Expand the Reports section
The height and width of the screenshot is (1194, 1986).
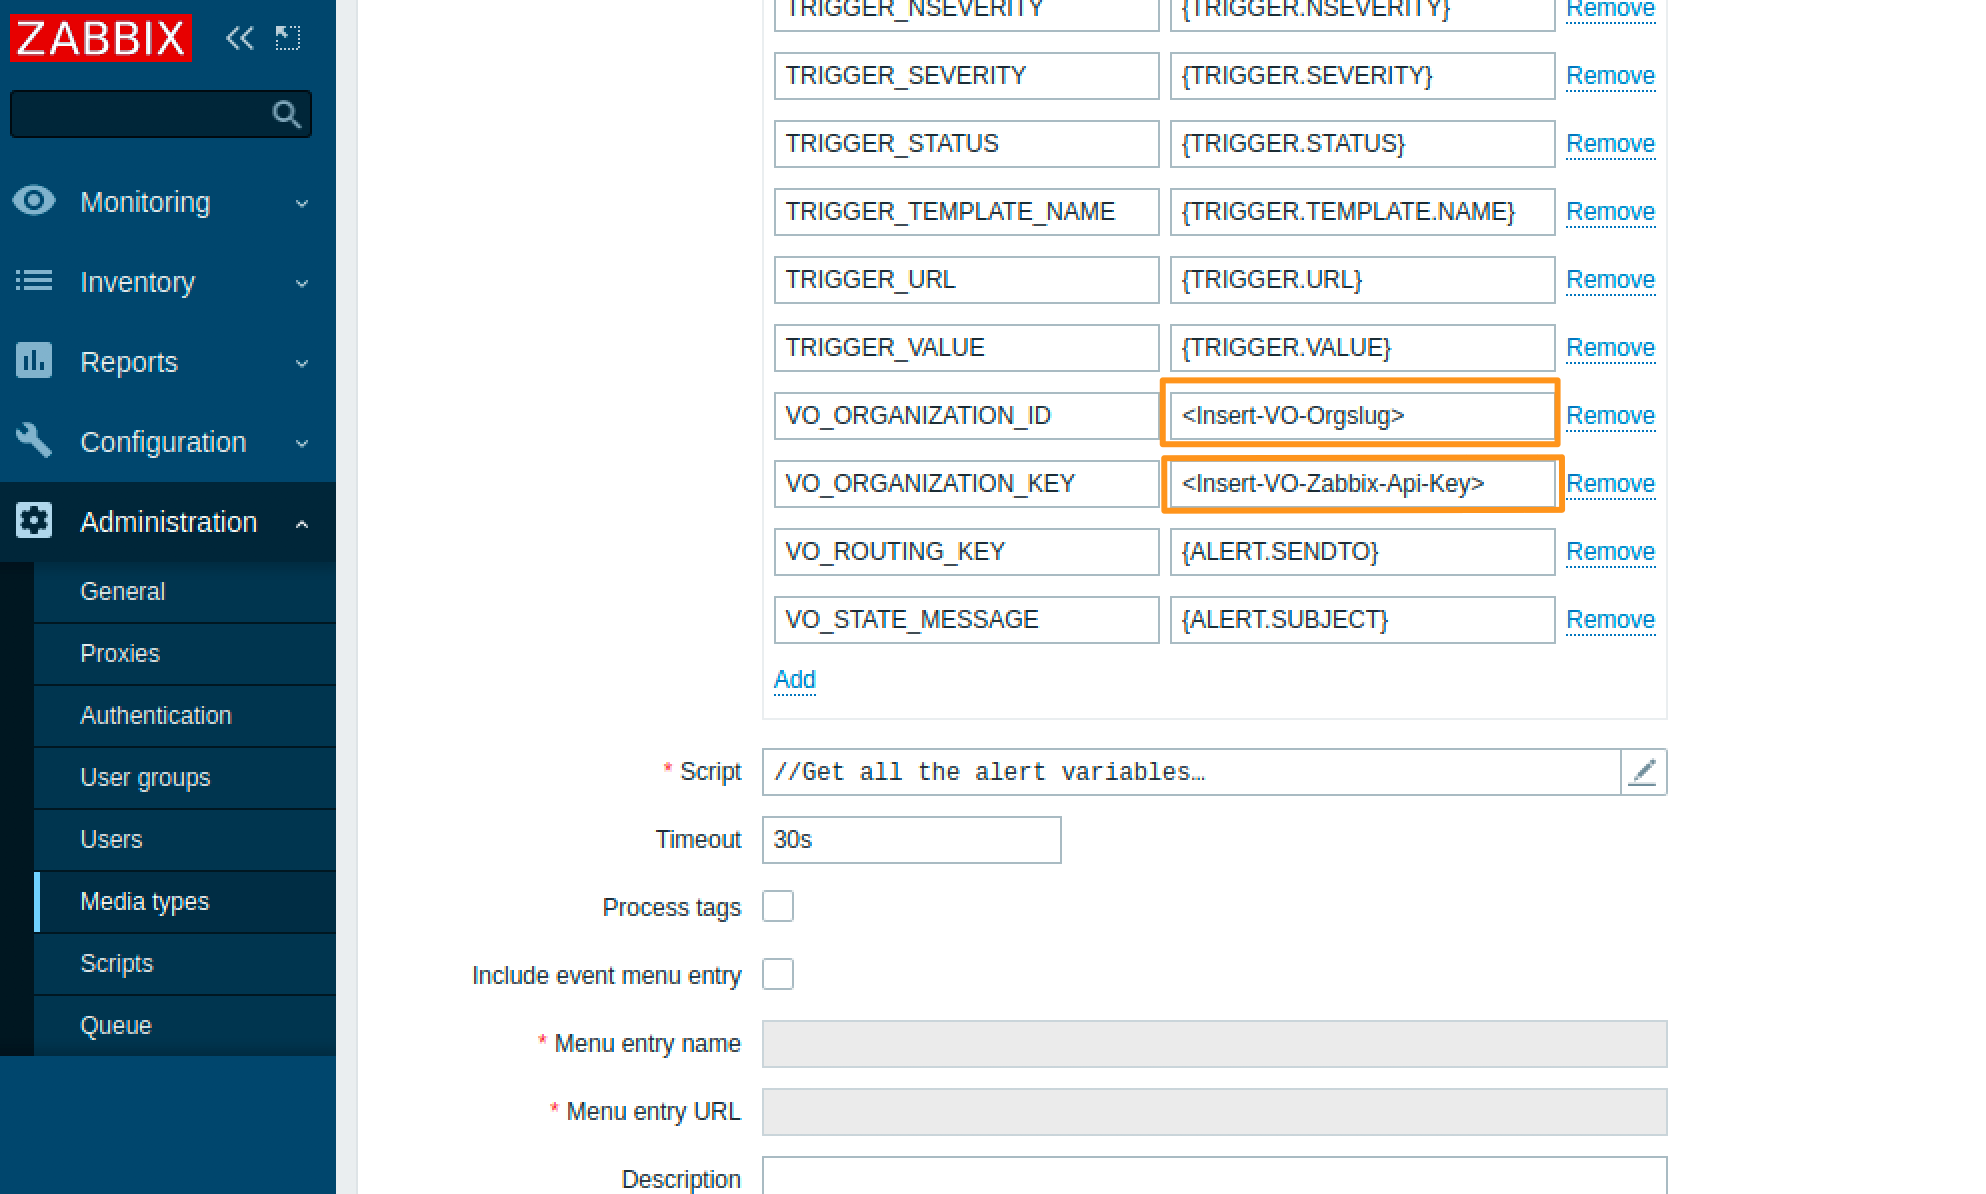click(x=302, y=362)
